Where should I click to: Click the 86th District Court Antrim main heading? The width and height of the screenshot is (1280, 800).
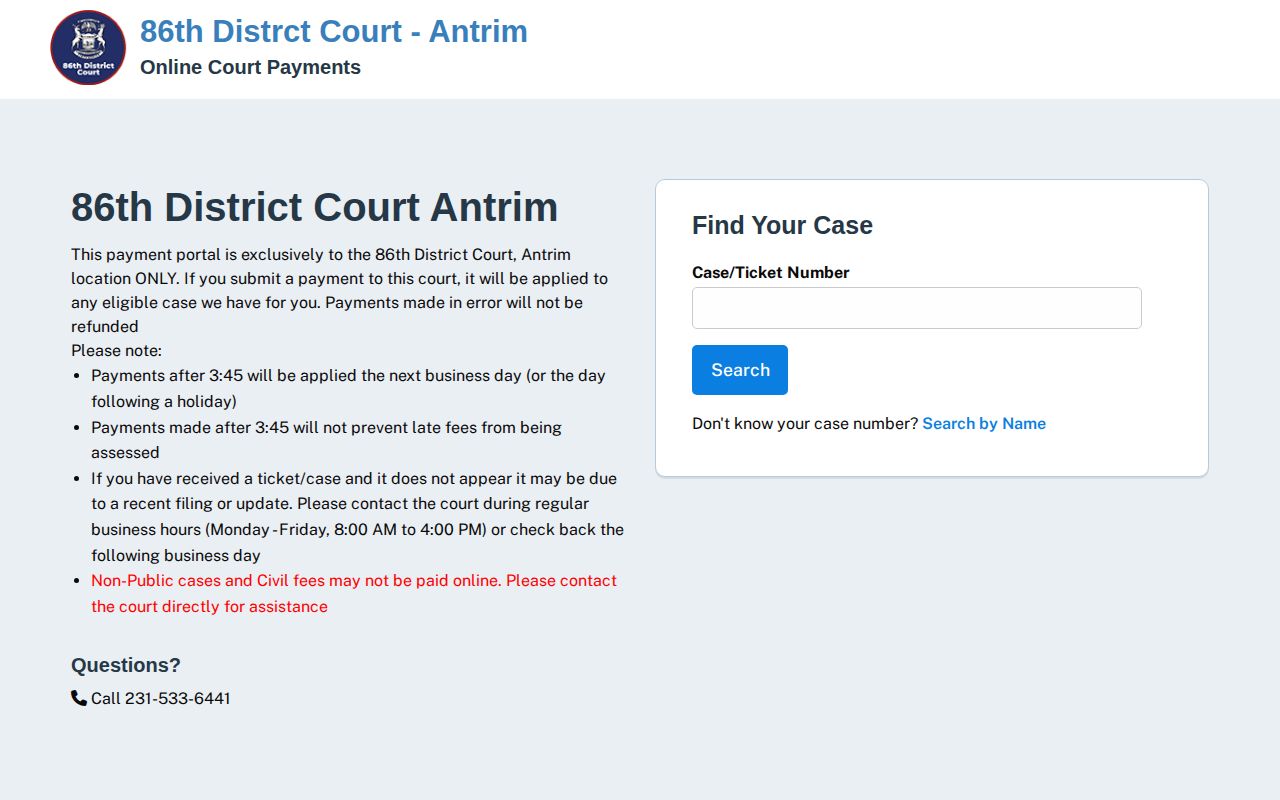(315, 207)
